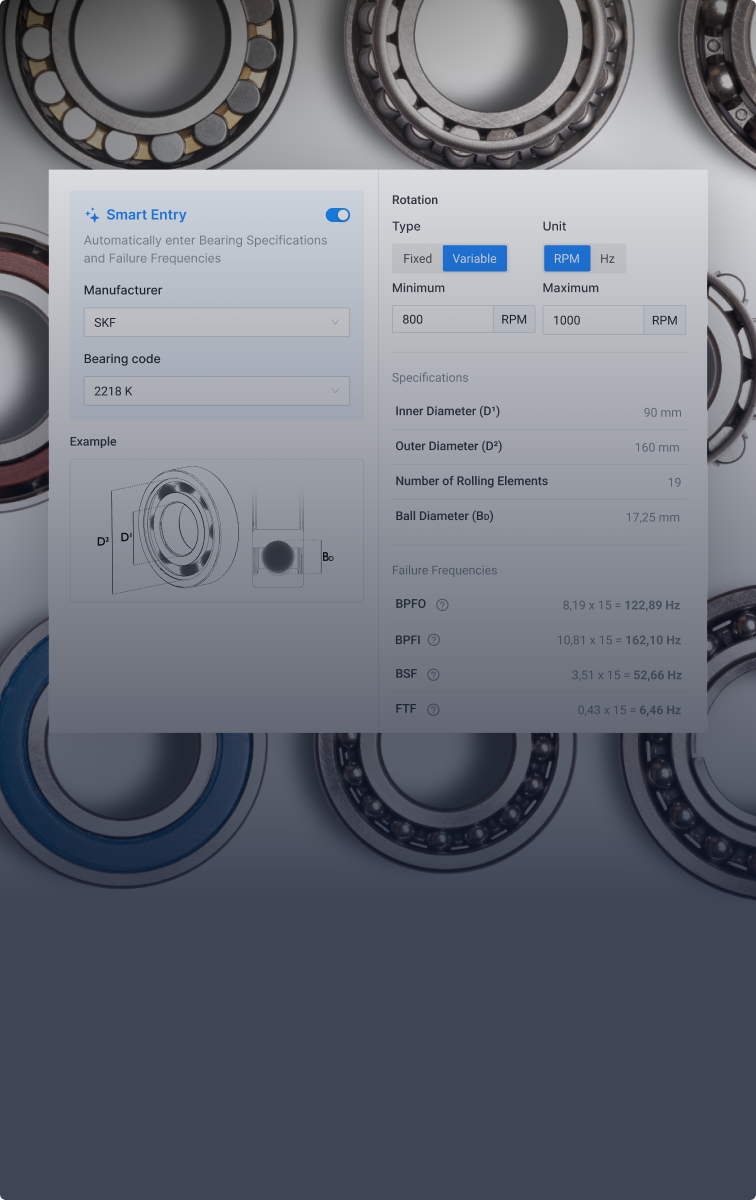The width and height of the screenshot is (756, 1200).
Task: Click the Maximum rotation input field
Action: (x=593, y=320)
